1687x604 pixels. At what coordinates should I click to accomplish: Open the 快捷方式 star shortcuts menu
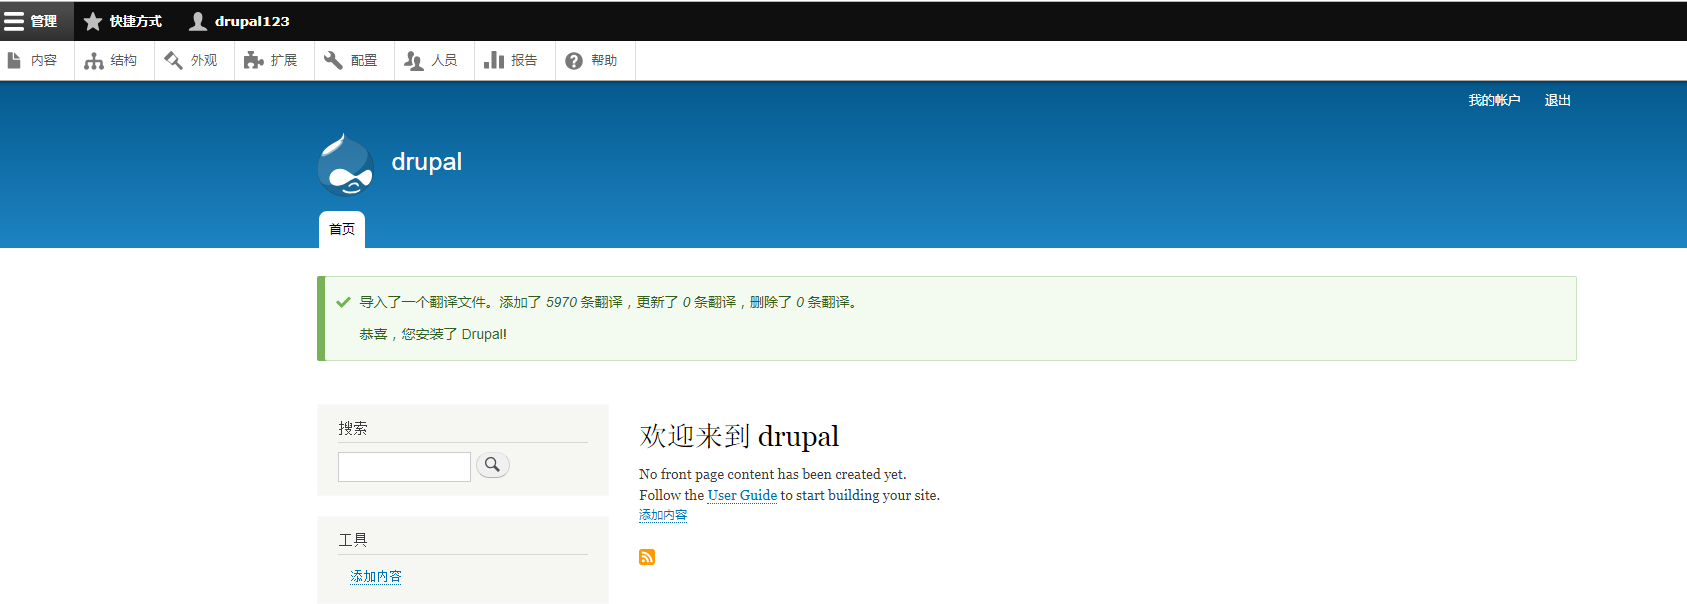(x=123, y=21)
